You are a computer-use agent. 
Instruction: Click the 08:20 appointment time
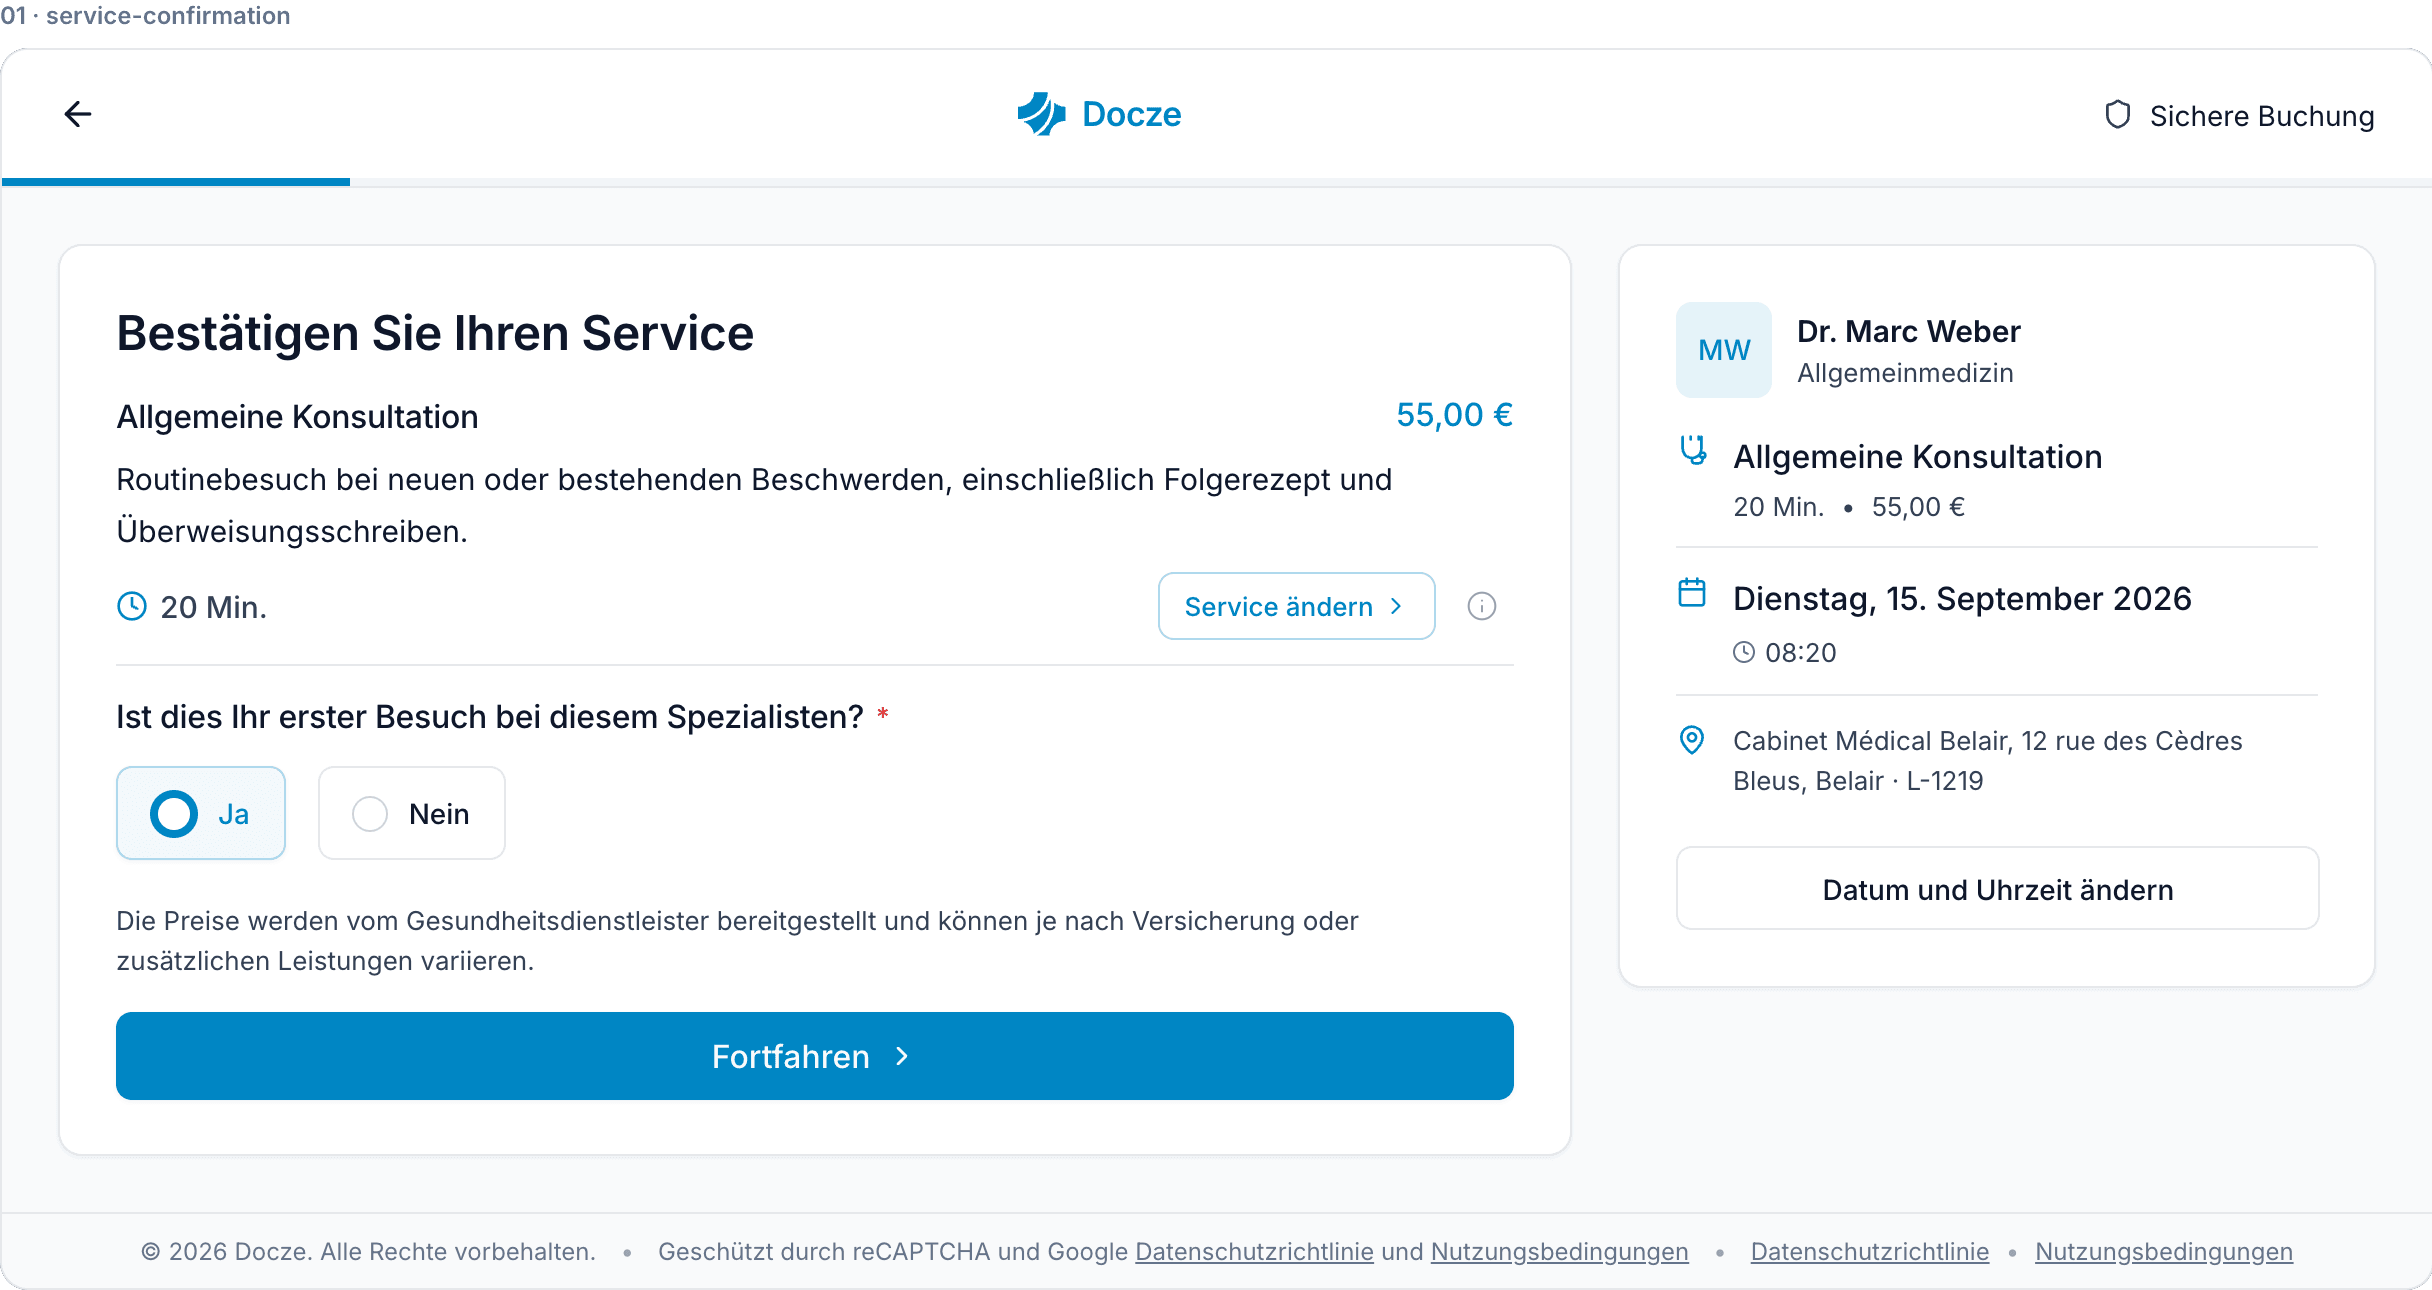[1800, 653]
